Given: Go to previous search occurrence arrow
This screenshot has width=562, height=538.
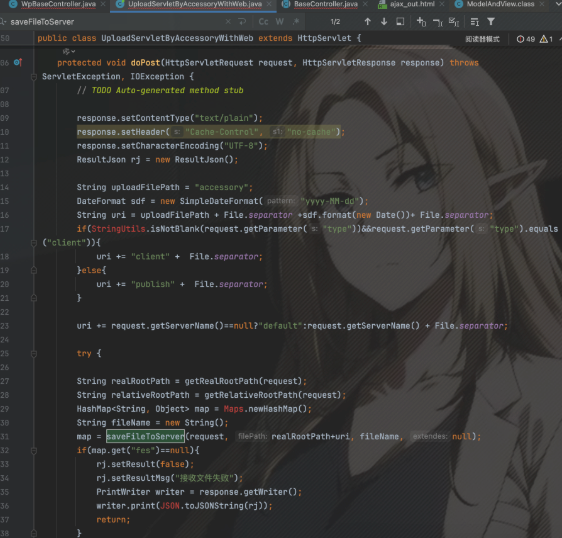Looking at the screenshot, I should pos(367,22).
